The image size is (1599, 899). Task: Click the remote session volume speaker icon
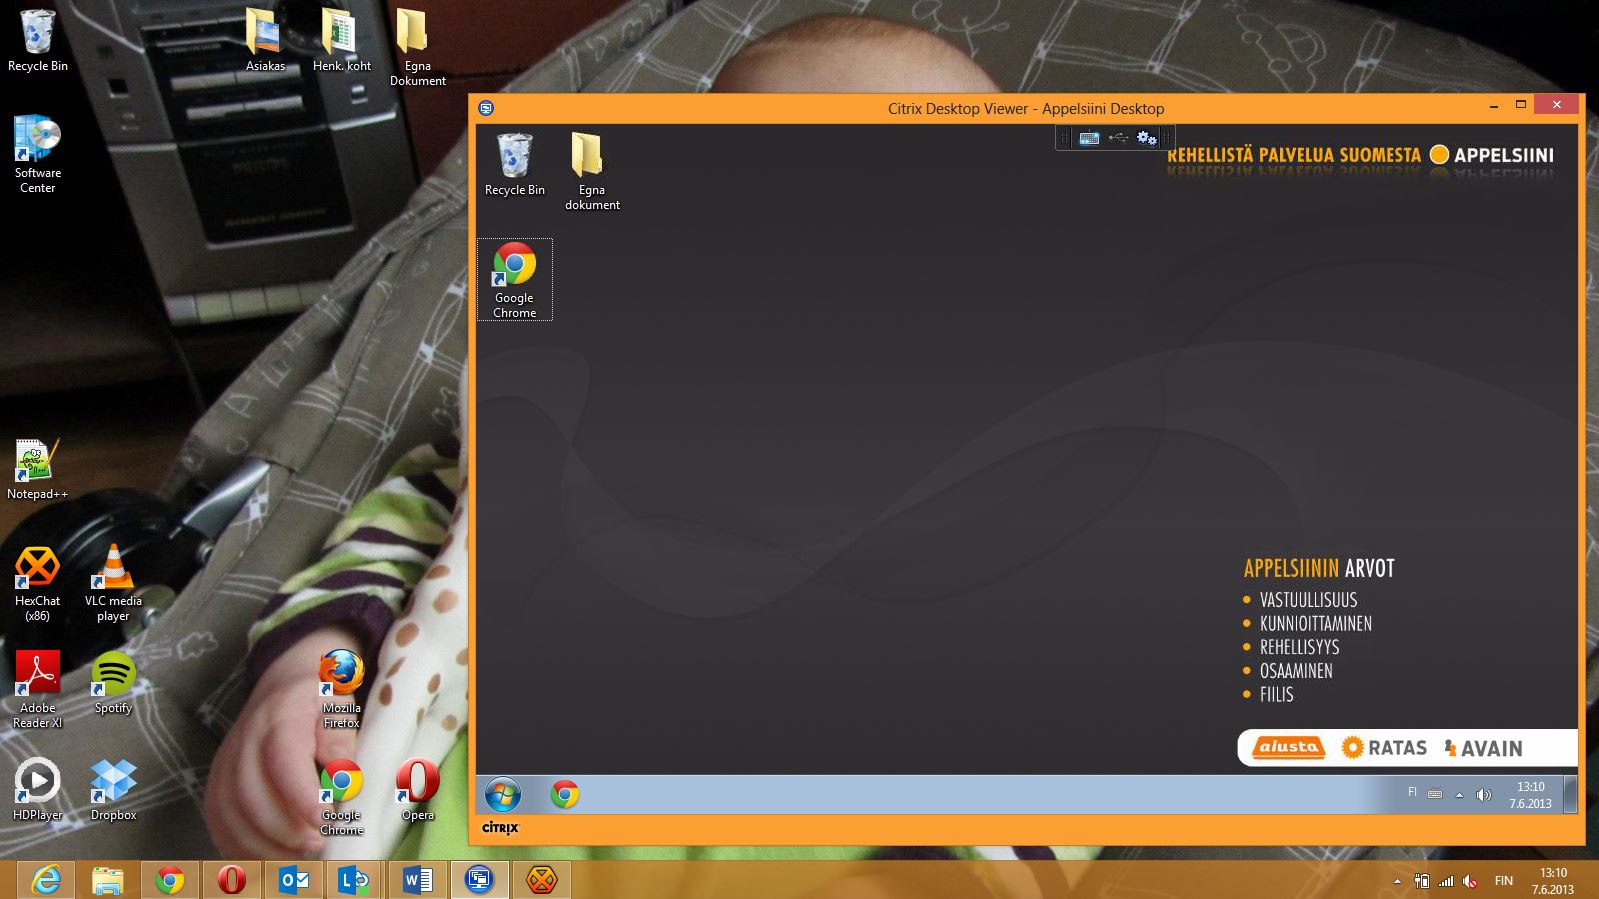pyautogui.click(x=1483, y=795)
